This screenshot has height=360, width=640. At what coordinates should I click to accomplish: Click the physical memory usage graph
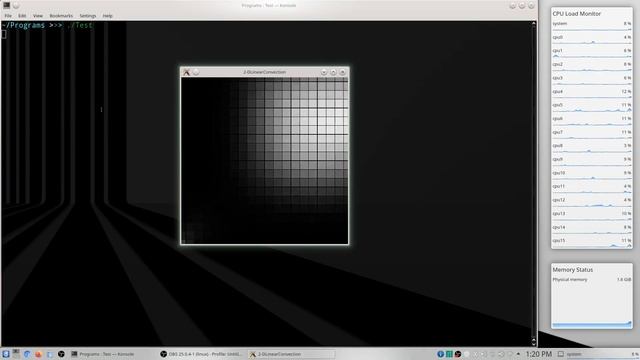click(592, 305)
